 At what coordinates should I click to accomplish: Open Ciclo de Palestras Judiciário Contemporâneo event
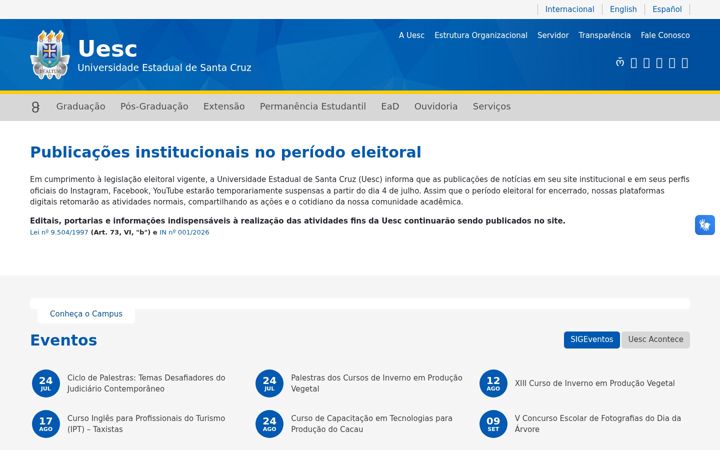(x=146, y=383)
